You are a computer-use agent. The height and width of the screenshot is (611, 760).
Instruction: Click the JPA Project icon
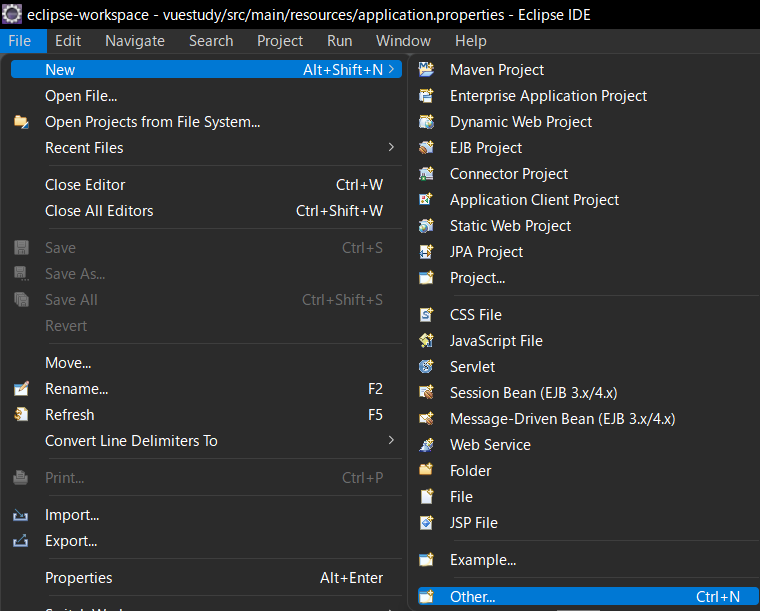pyautogui.click(x=426, y=251)
